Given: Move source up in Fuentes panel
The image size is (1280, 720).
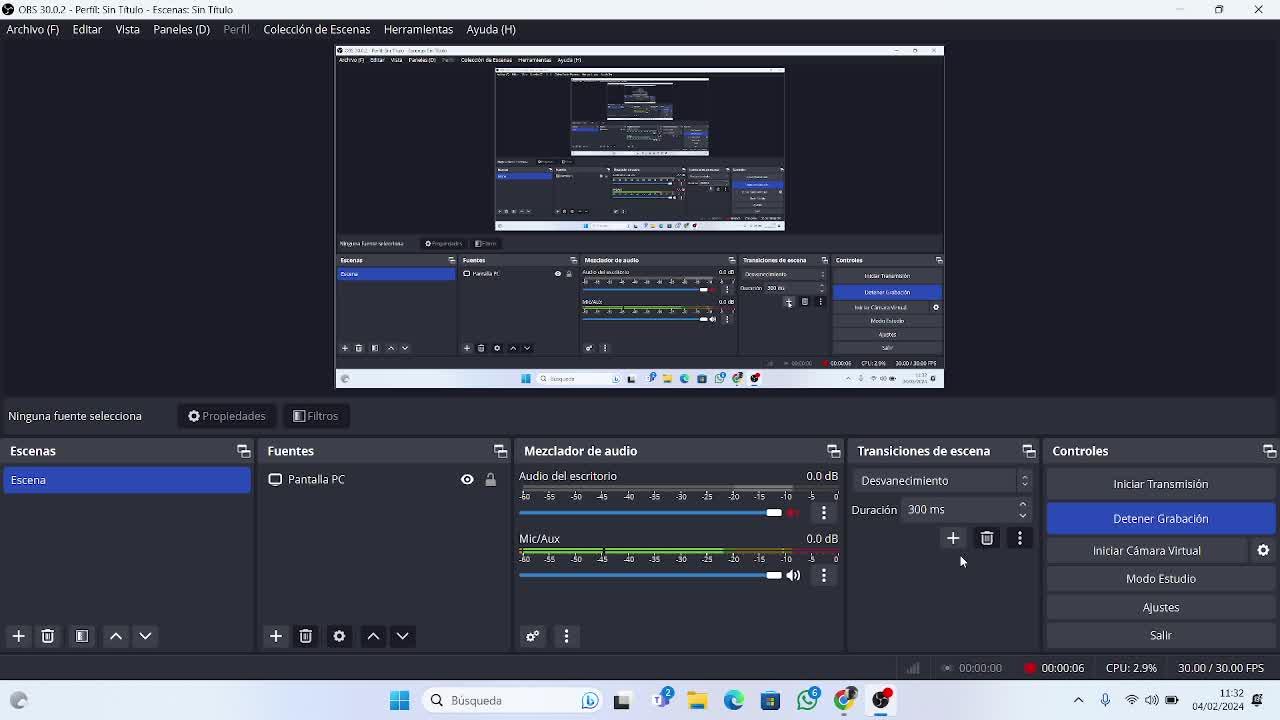Looking at the screenshot, I should click(x=373, y=636).
